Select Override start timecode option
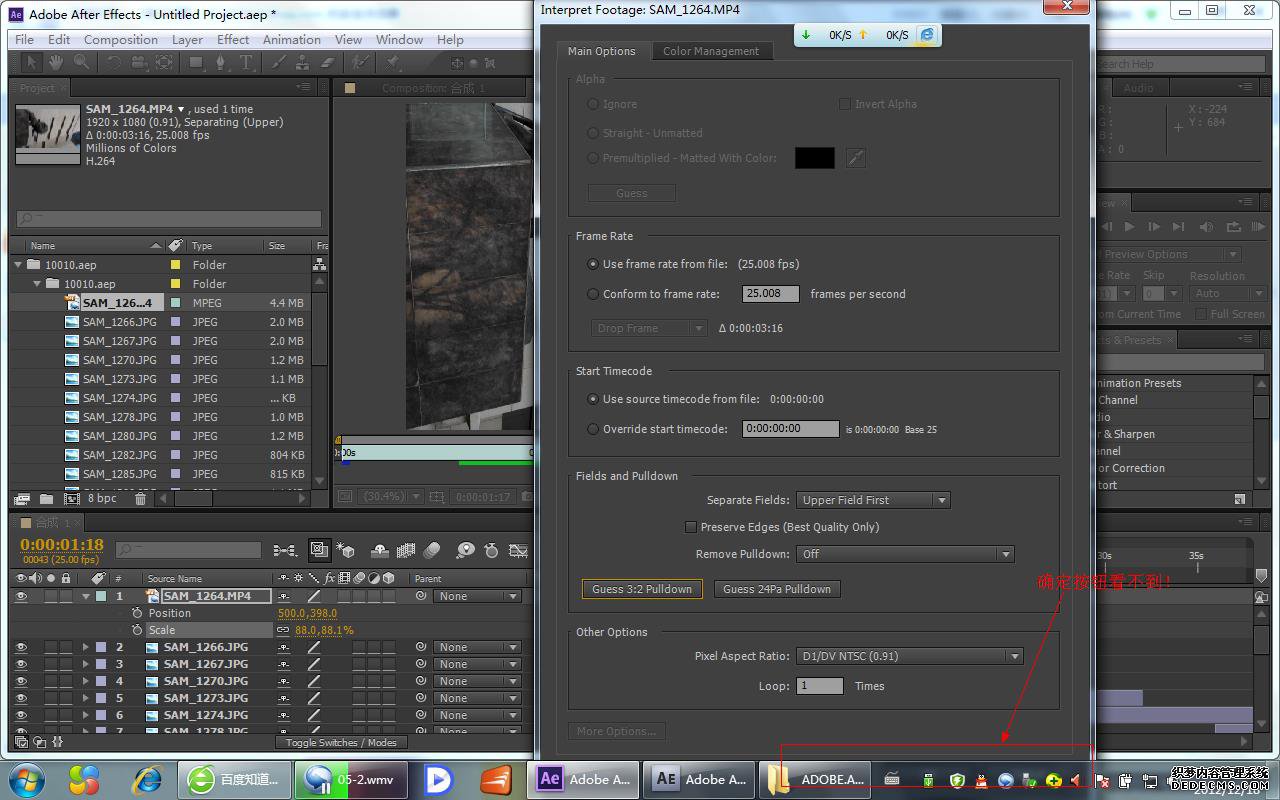This screenshot has width=1280, height=800. (593, 429)
